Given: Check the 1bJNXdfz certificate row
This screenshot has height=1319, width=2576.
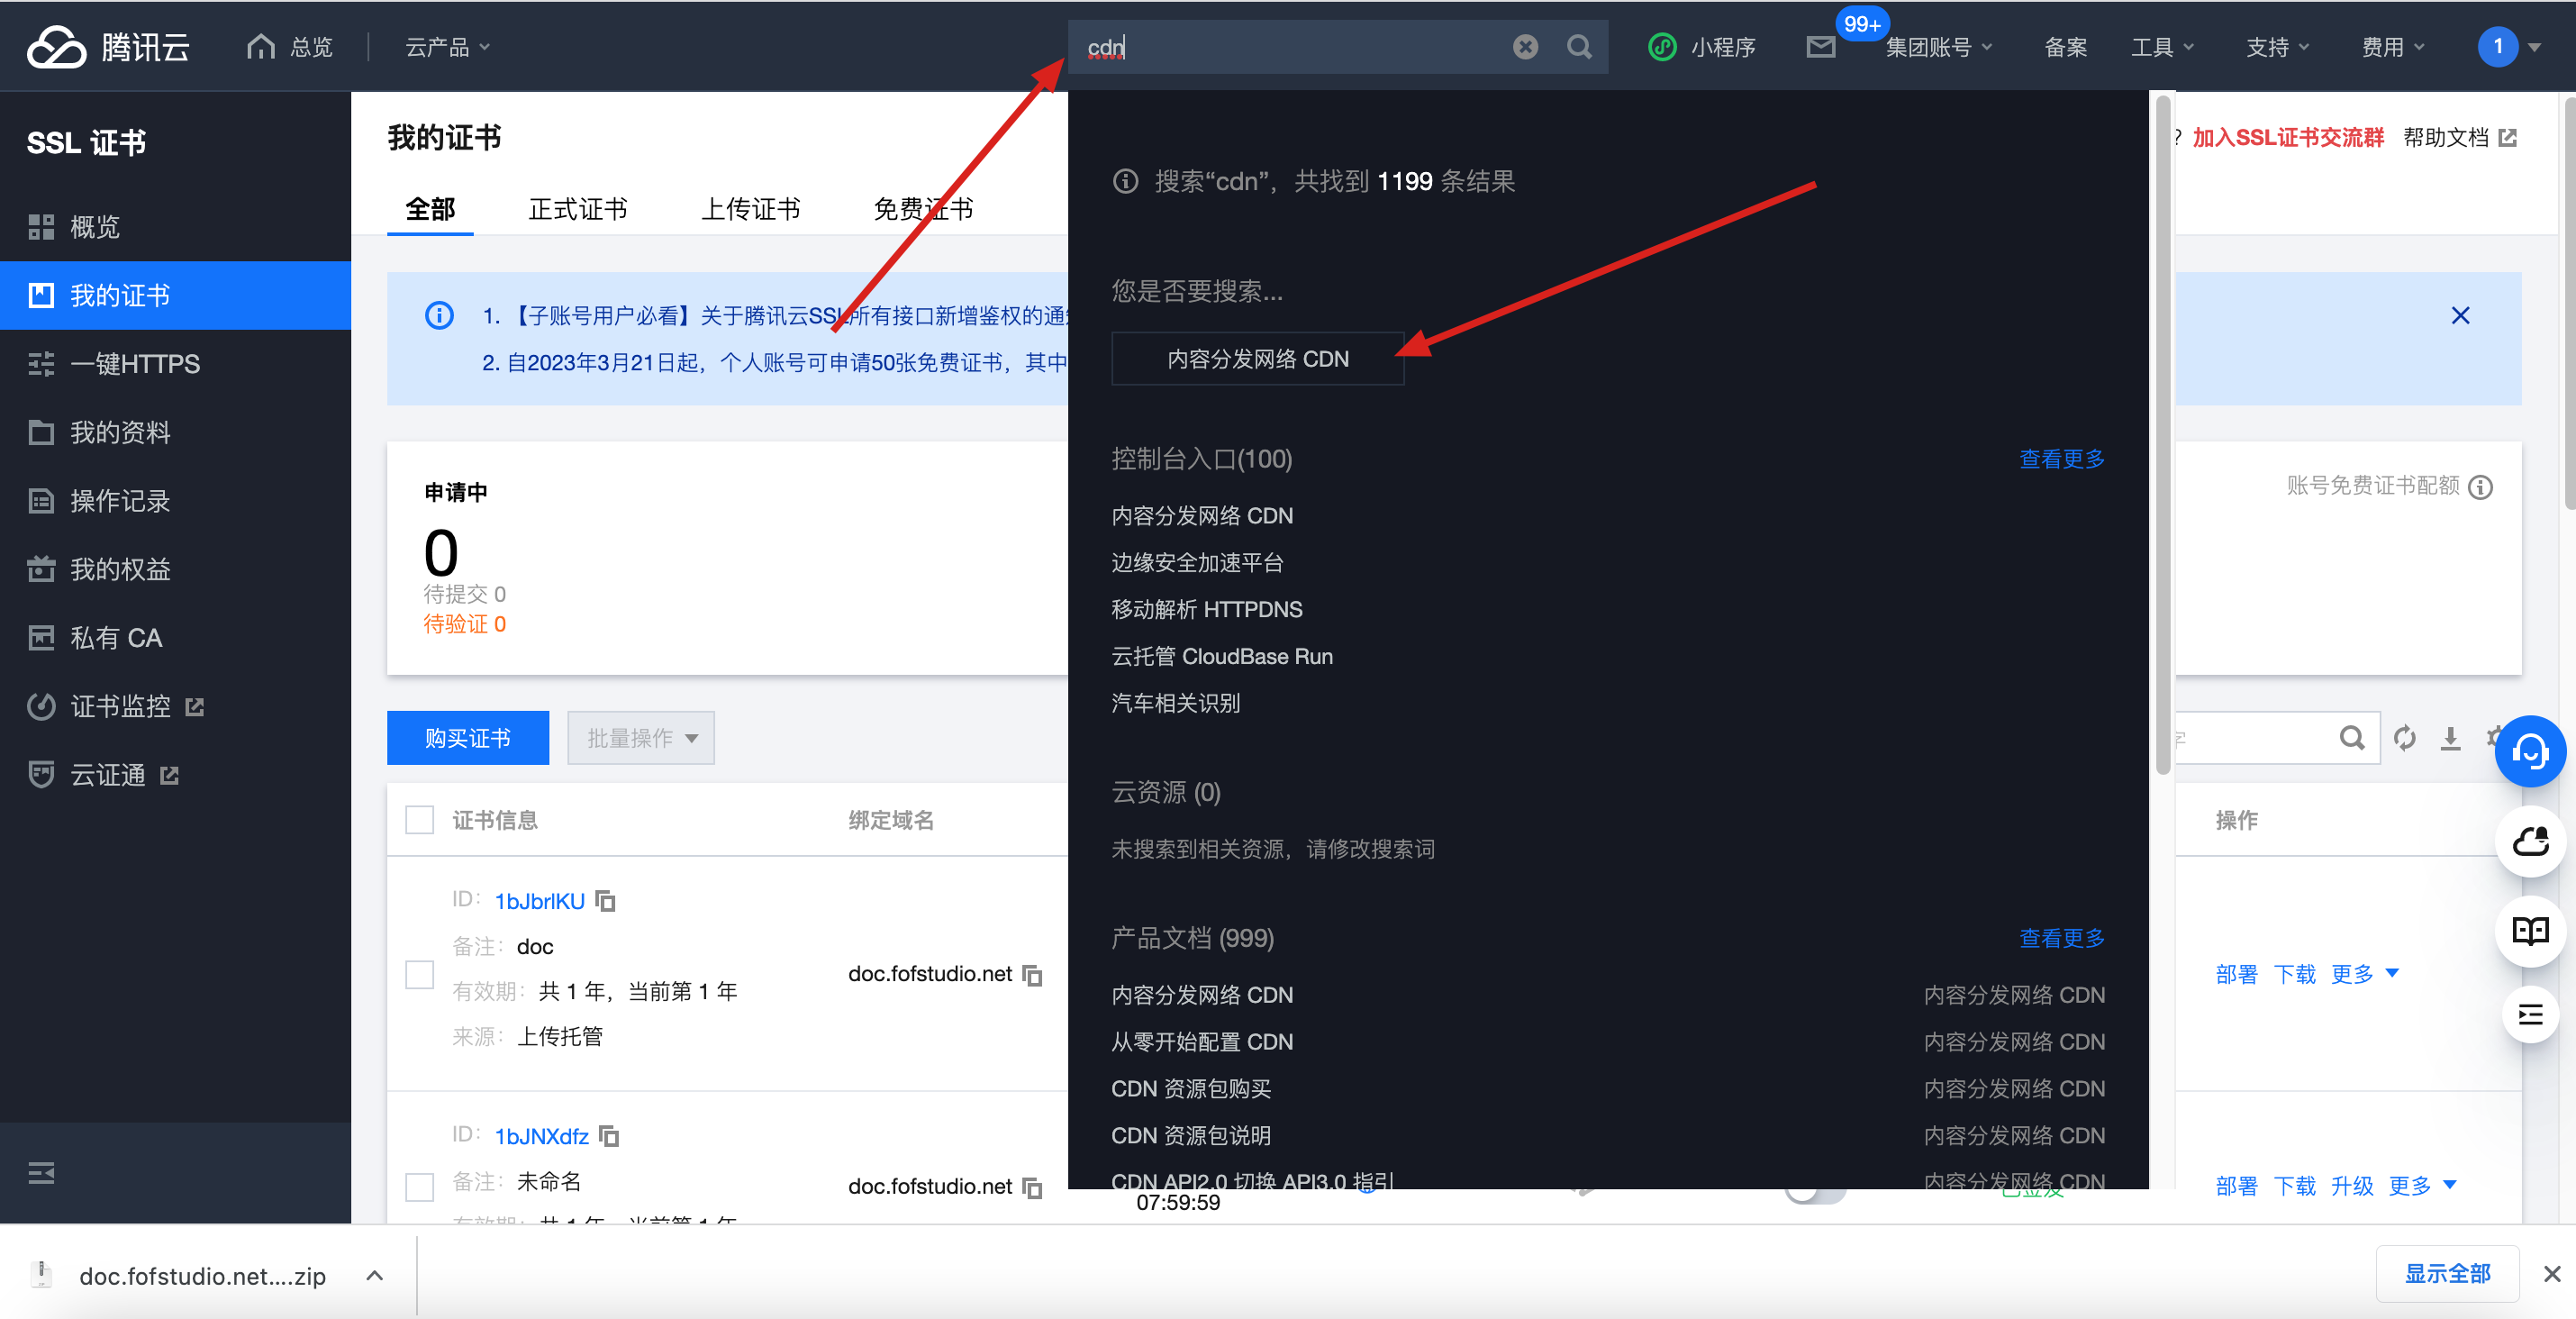Looking at the screenshot, I should tap(419, 1186).
